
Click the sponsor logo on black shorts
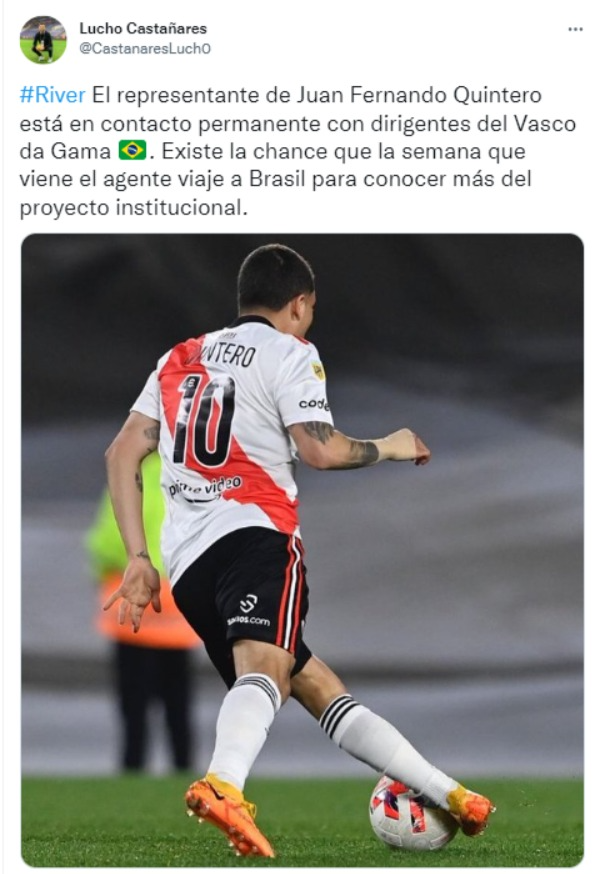coord(249,610)
